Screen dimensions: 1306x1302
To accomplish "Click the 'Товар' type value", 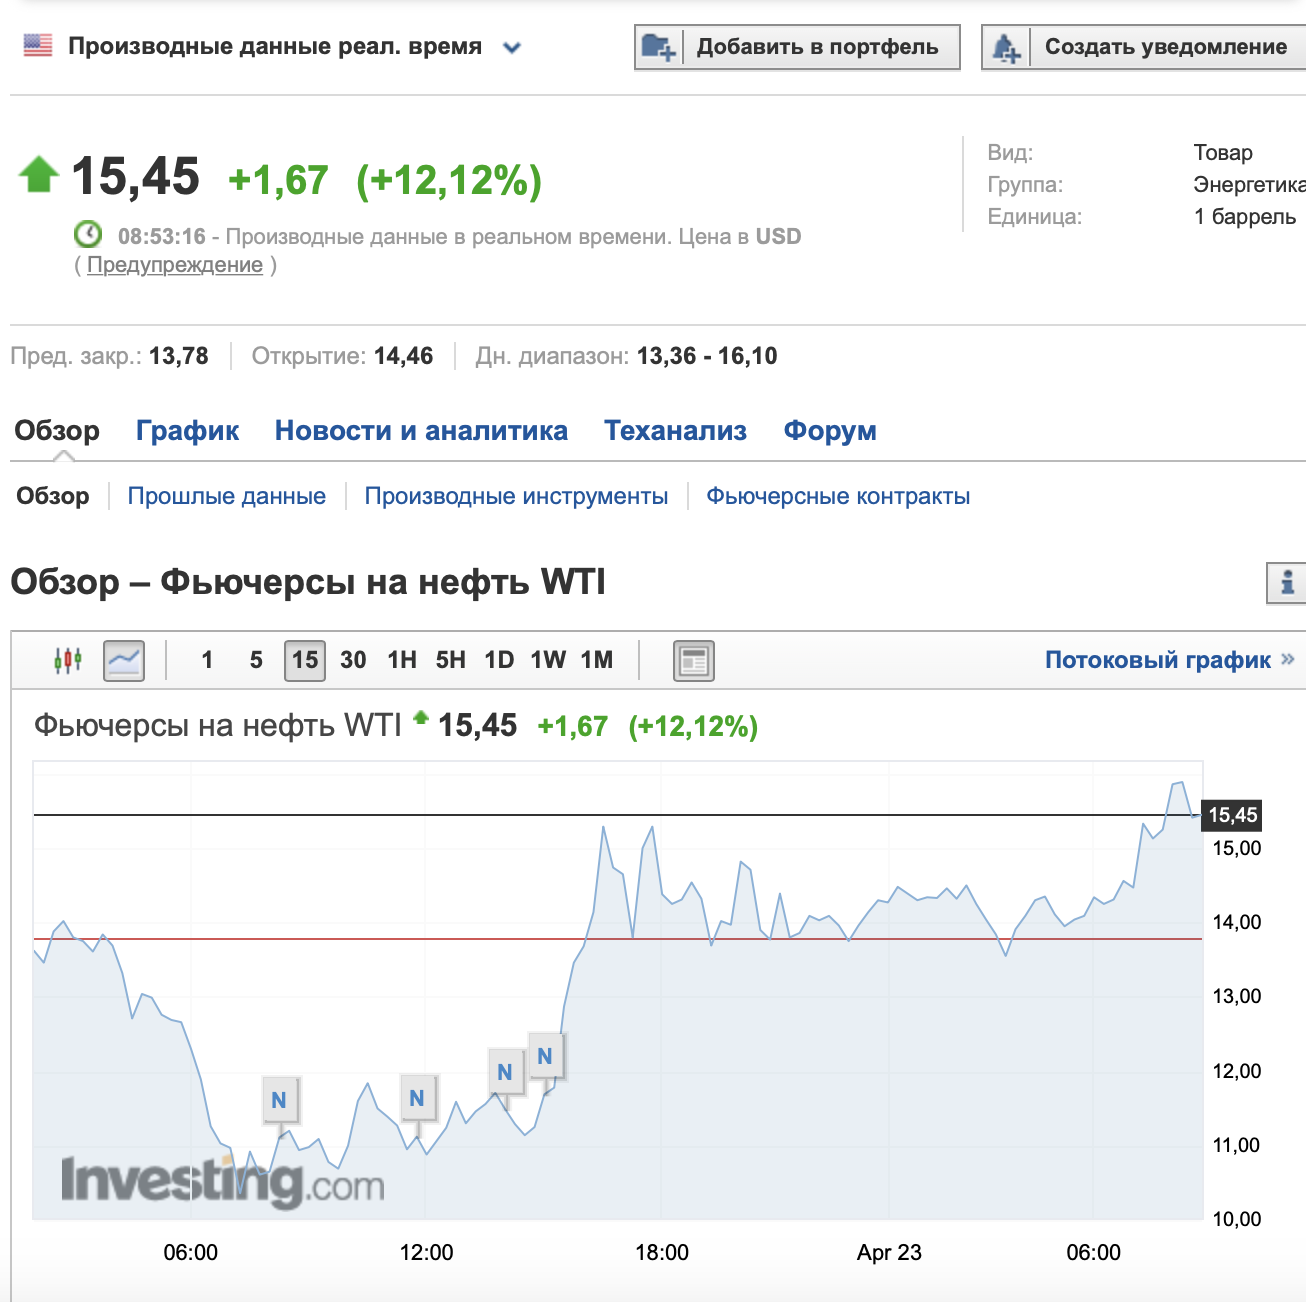I will pos(1223,153).
